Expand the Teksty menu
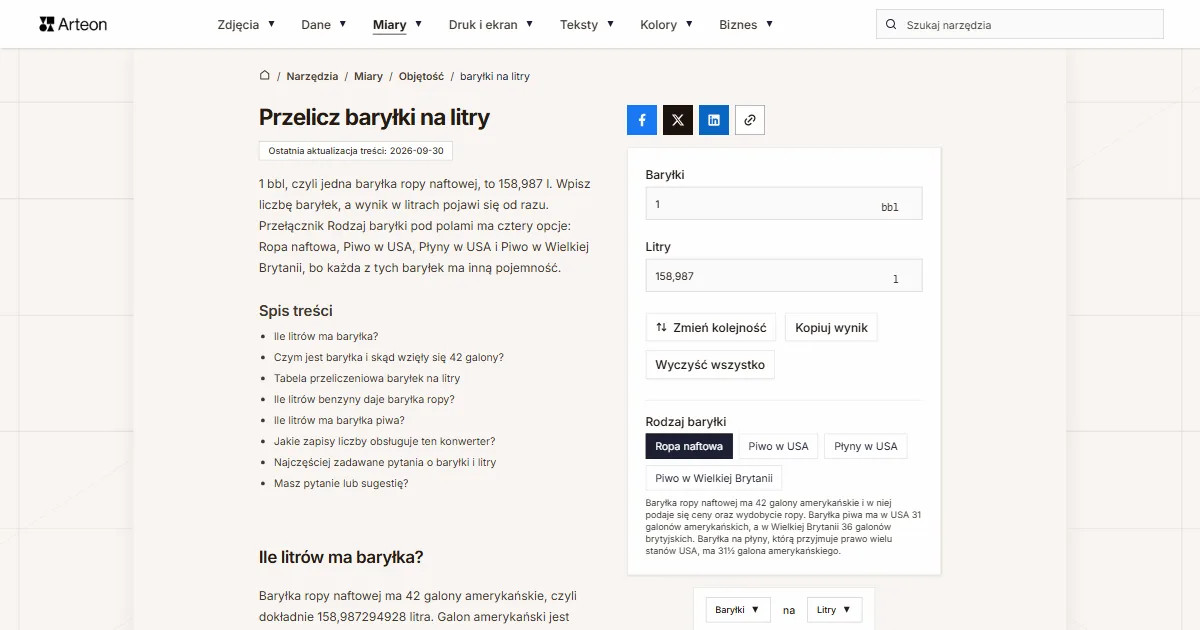 click(x=587, y=25)
